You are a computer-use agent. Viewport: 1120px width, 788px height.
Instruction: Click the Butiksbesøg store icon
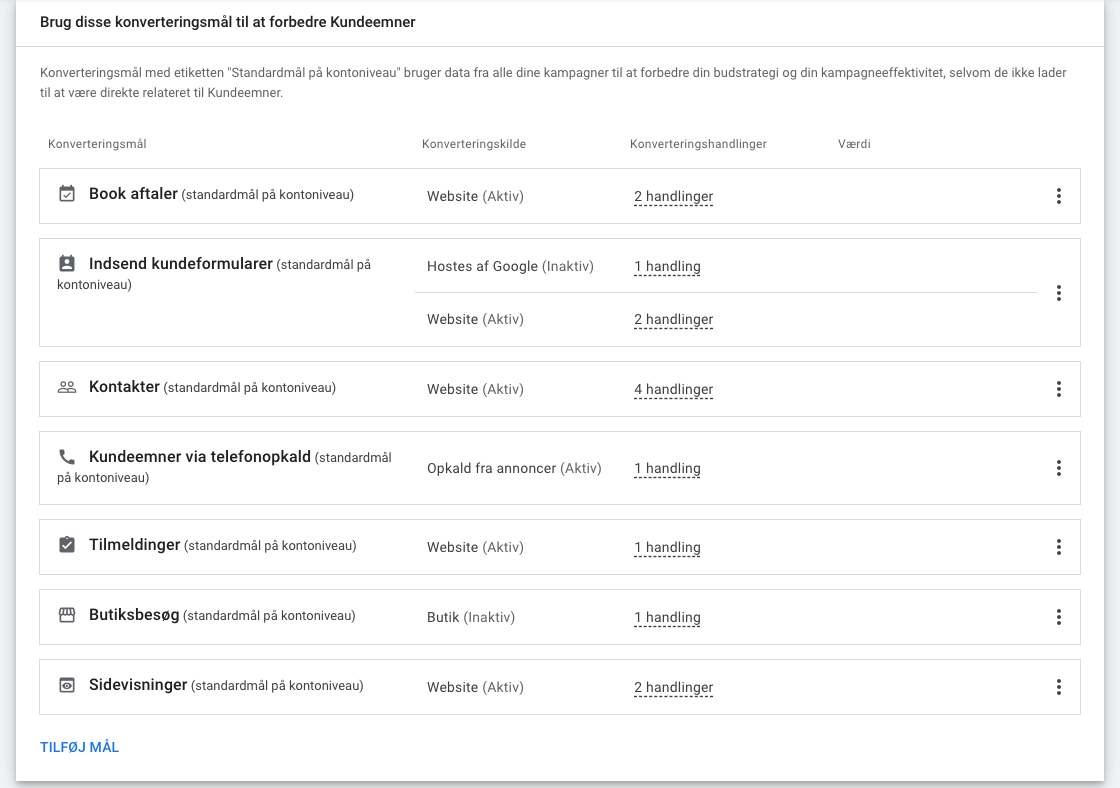click(66, 615)
